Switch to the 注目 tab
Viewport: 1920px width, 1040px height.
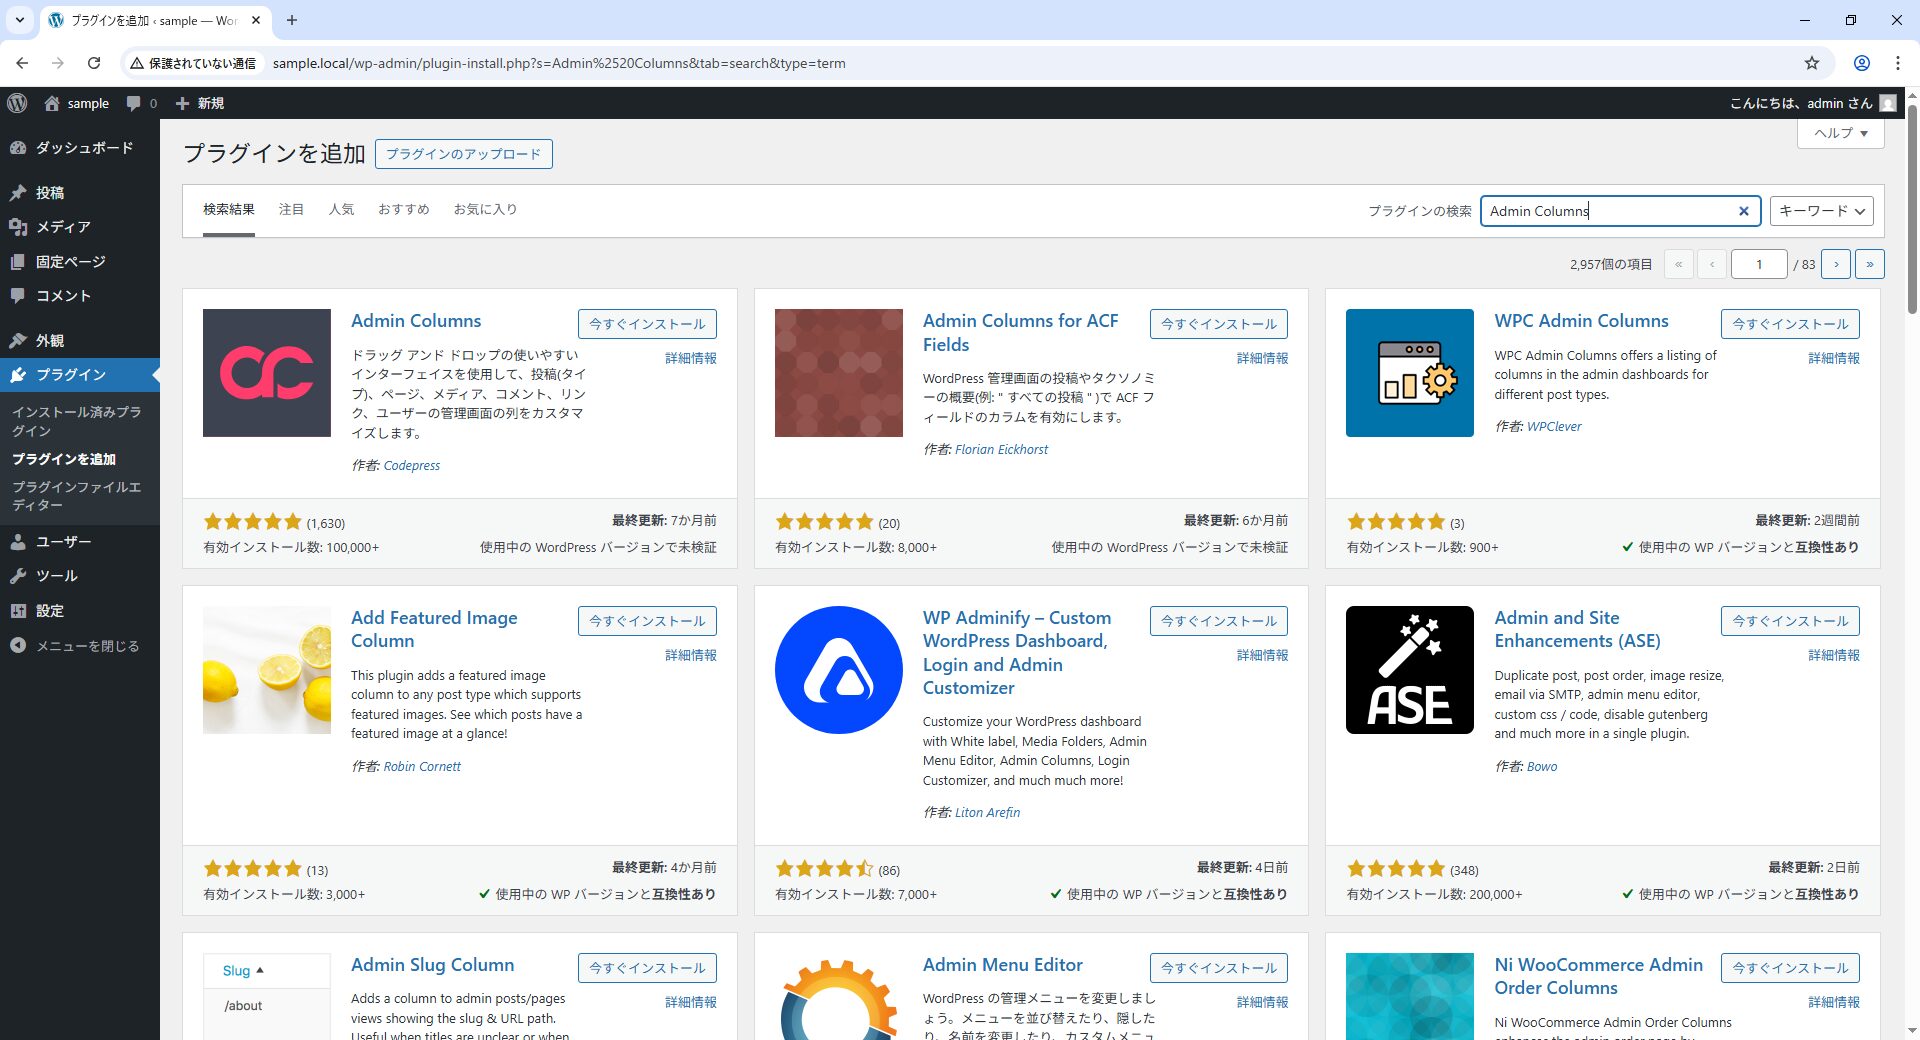(x=291, y=209)
